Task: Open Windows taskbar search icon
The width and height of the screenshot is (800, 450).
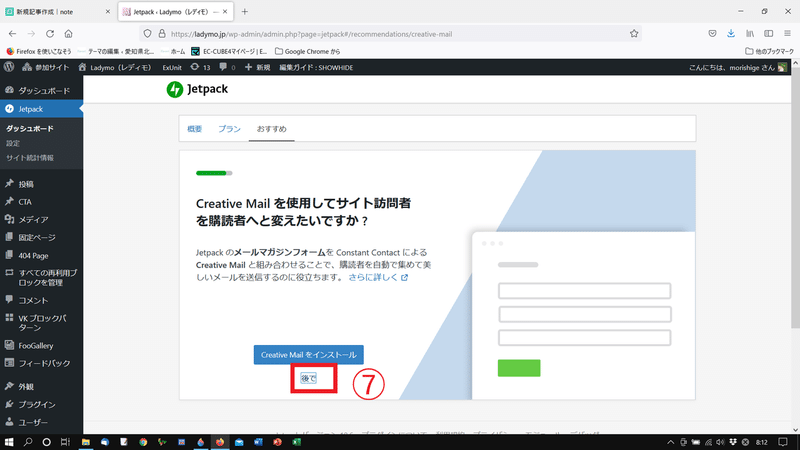Action: [28, 442]
